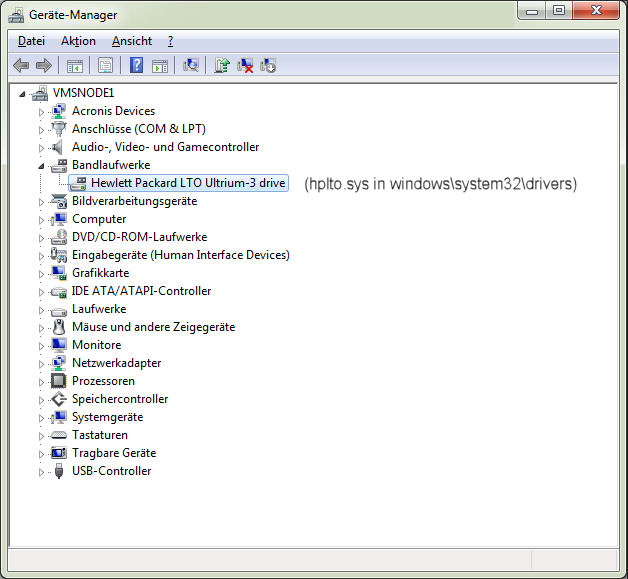Click the Back arrow in toolbar
The height and width of the screenshot is (579, 628).
[21, 66]
